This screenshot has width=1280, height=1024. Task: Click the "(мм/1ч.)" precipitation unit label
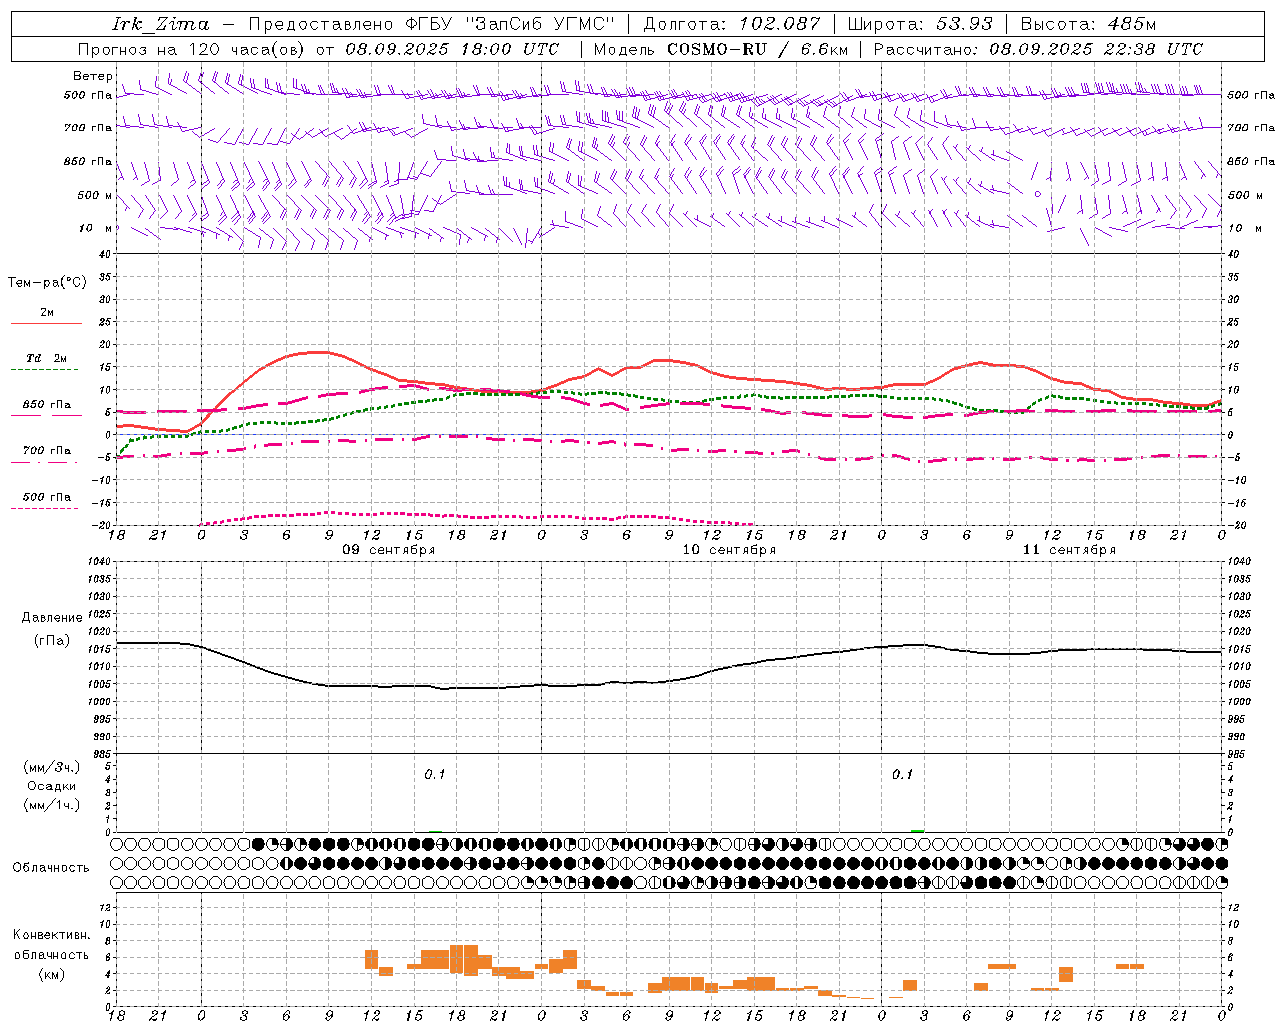point(51,805)
